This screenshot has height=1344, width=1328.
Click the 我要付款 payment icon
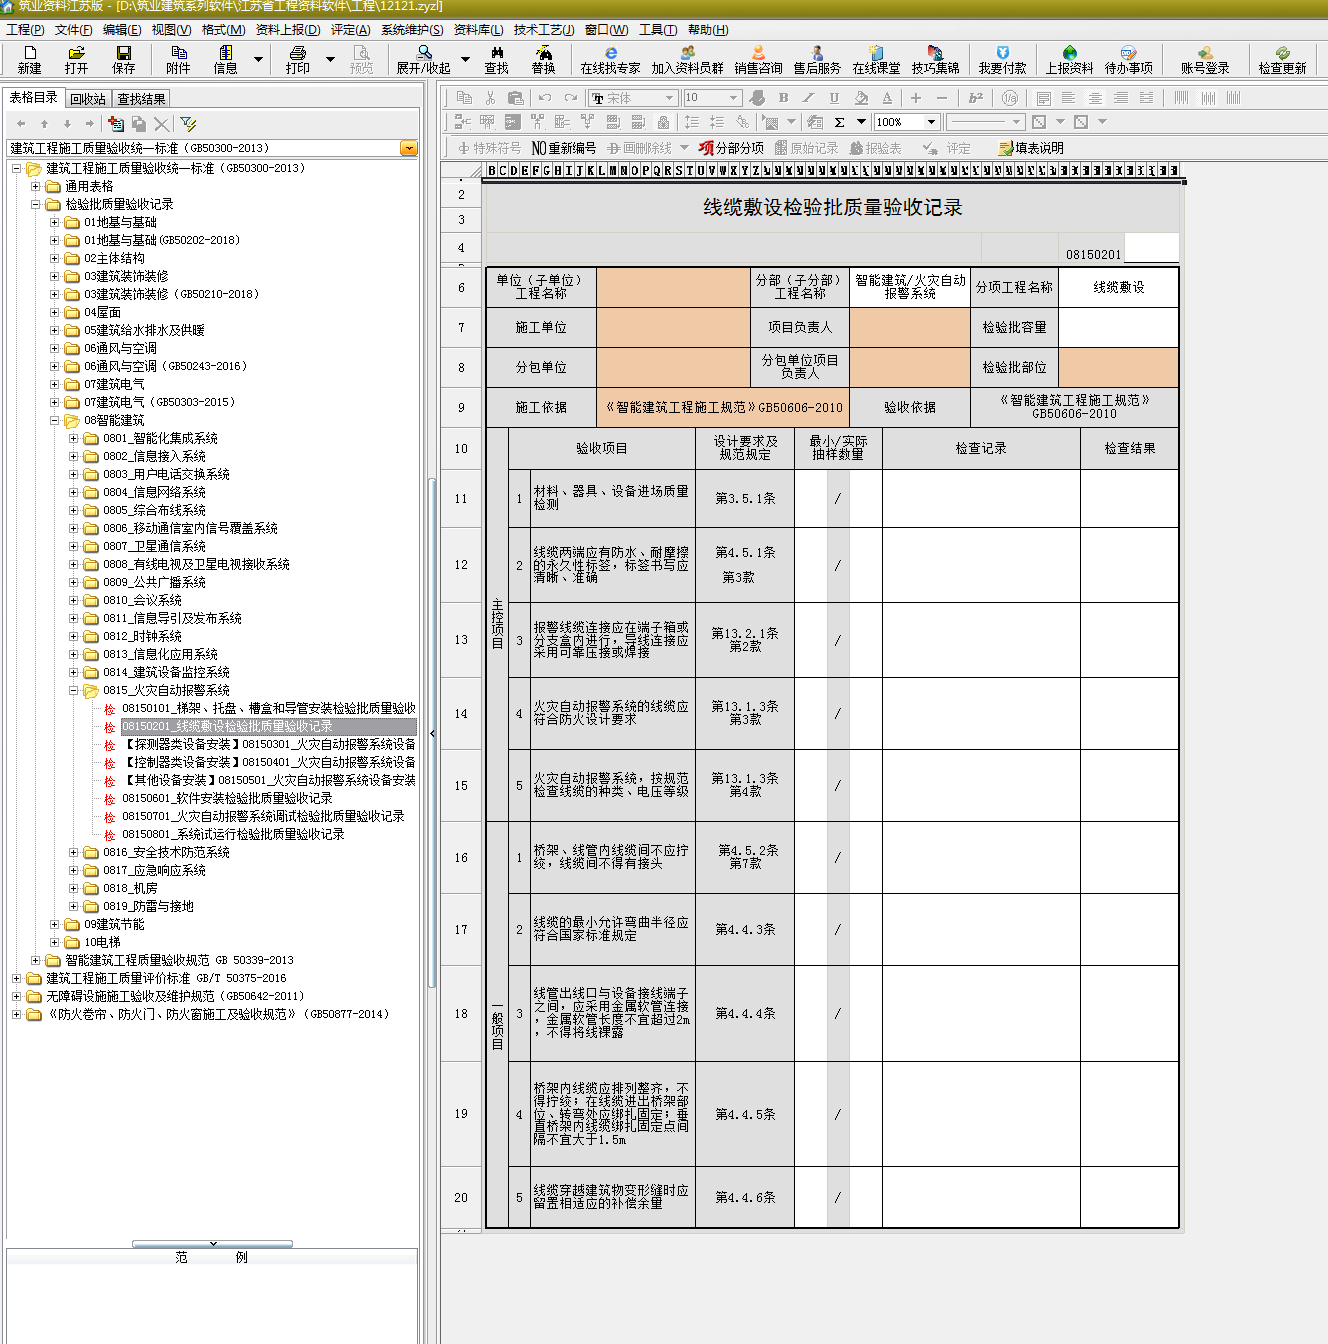point(1003,59)
